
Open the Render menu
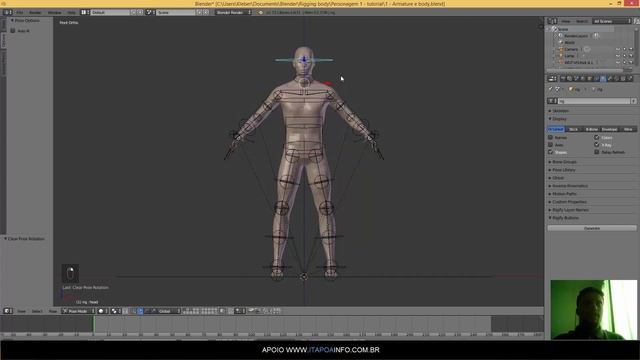pyautogui.click(x=35, y=13)
